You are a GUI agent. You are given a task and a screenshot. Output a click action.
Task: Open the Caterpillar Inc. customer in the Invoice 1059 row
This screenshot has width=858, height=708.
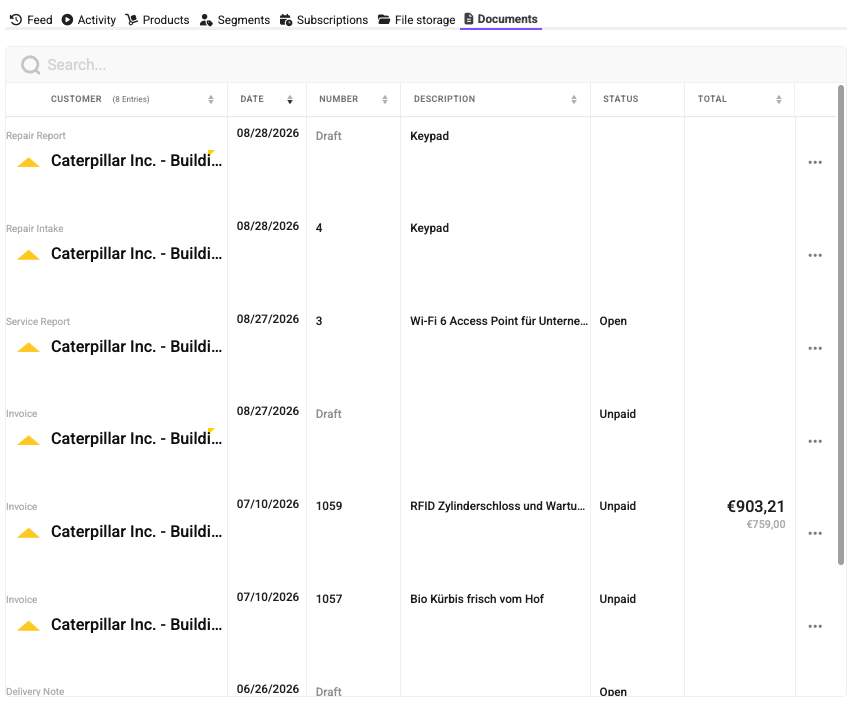tap(136, 532)
